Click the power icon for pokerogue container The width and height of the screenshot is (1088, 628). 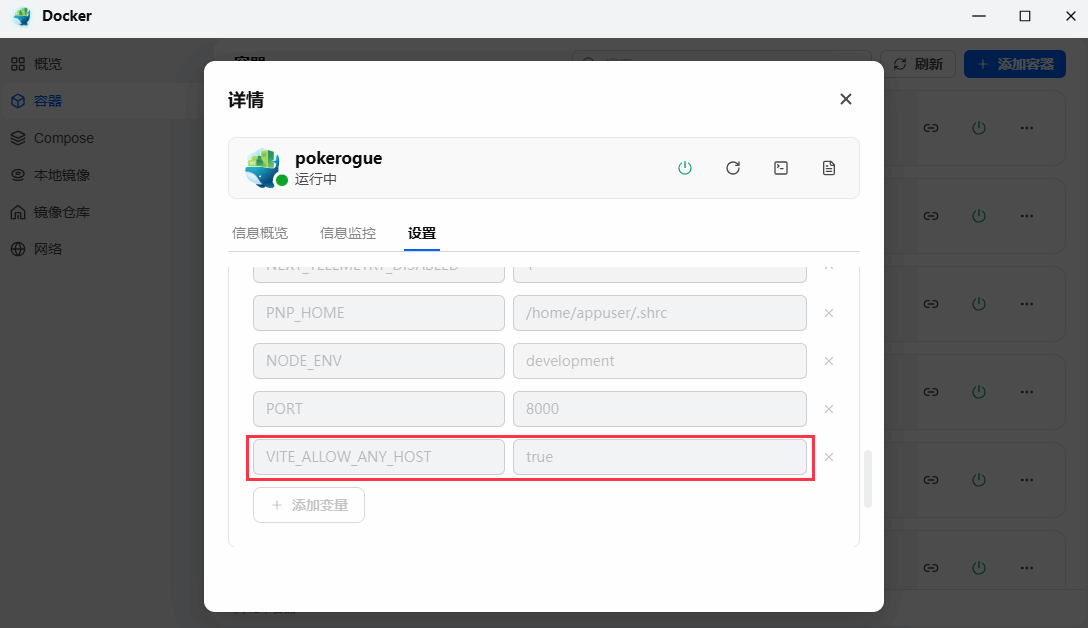tap(685, 168)
